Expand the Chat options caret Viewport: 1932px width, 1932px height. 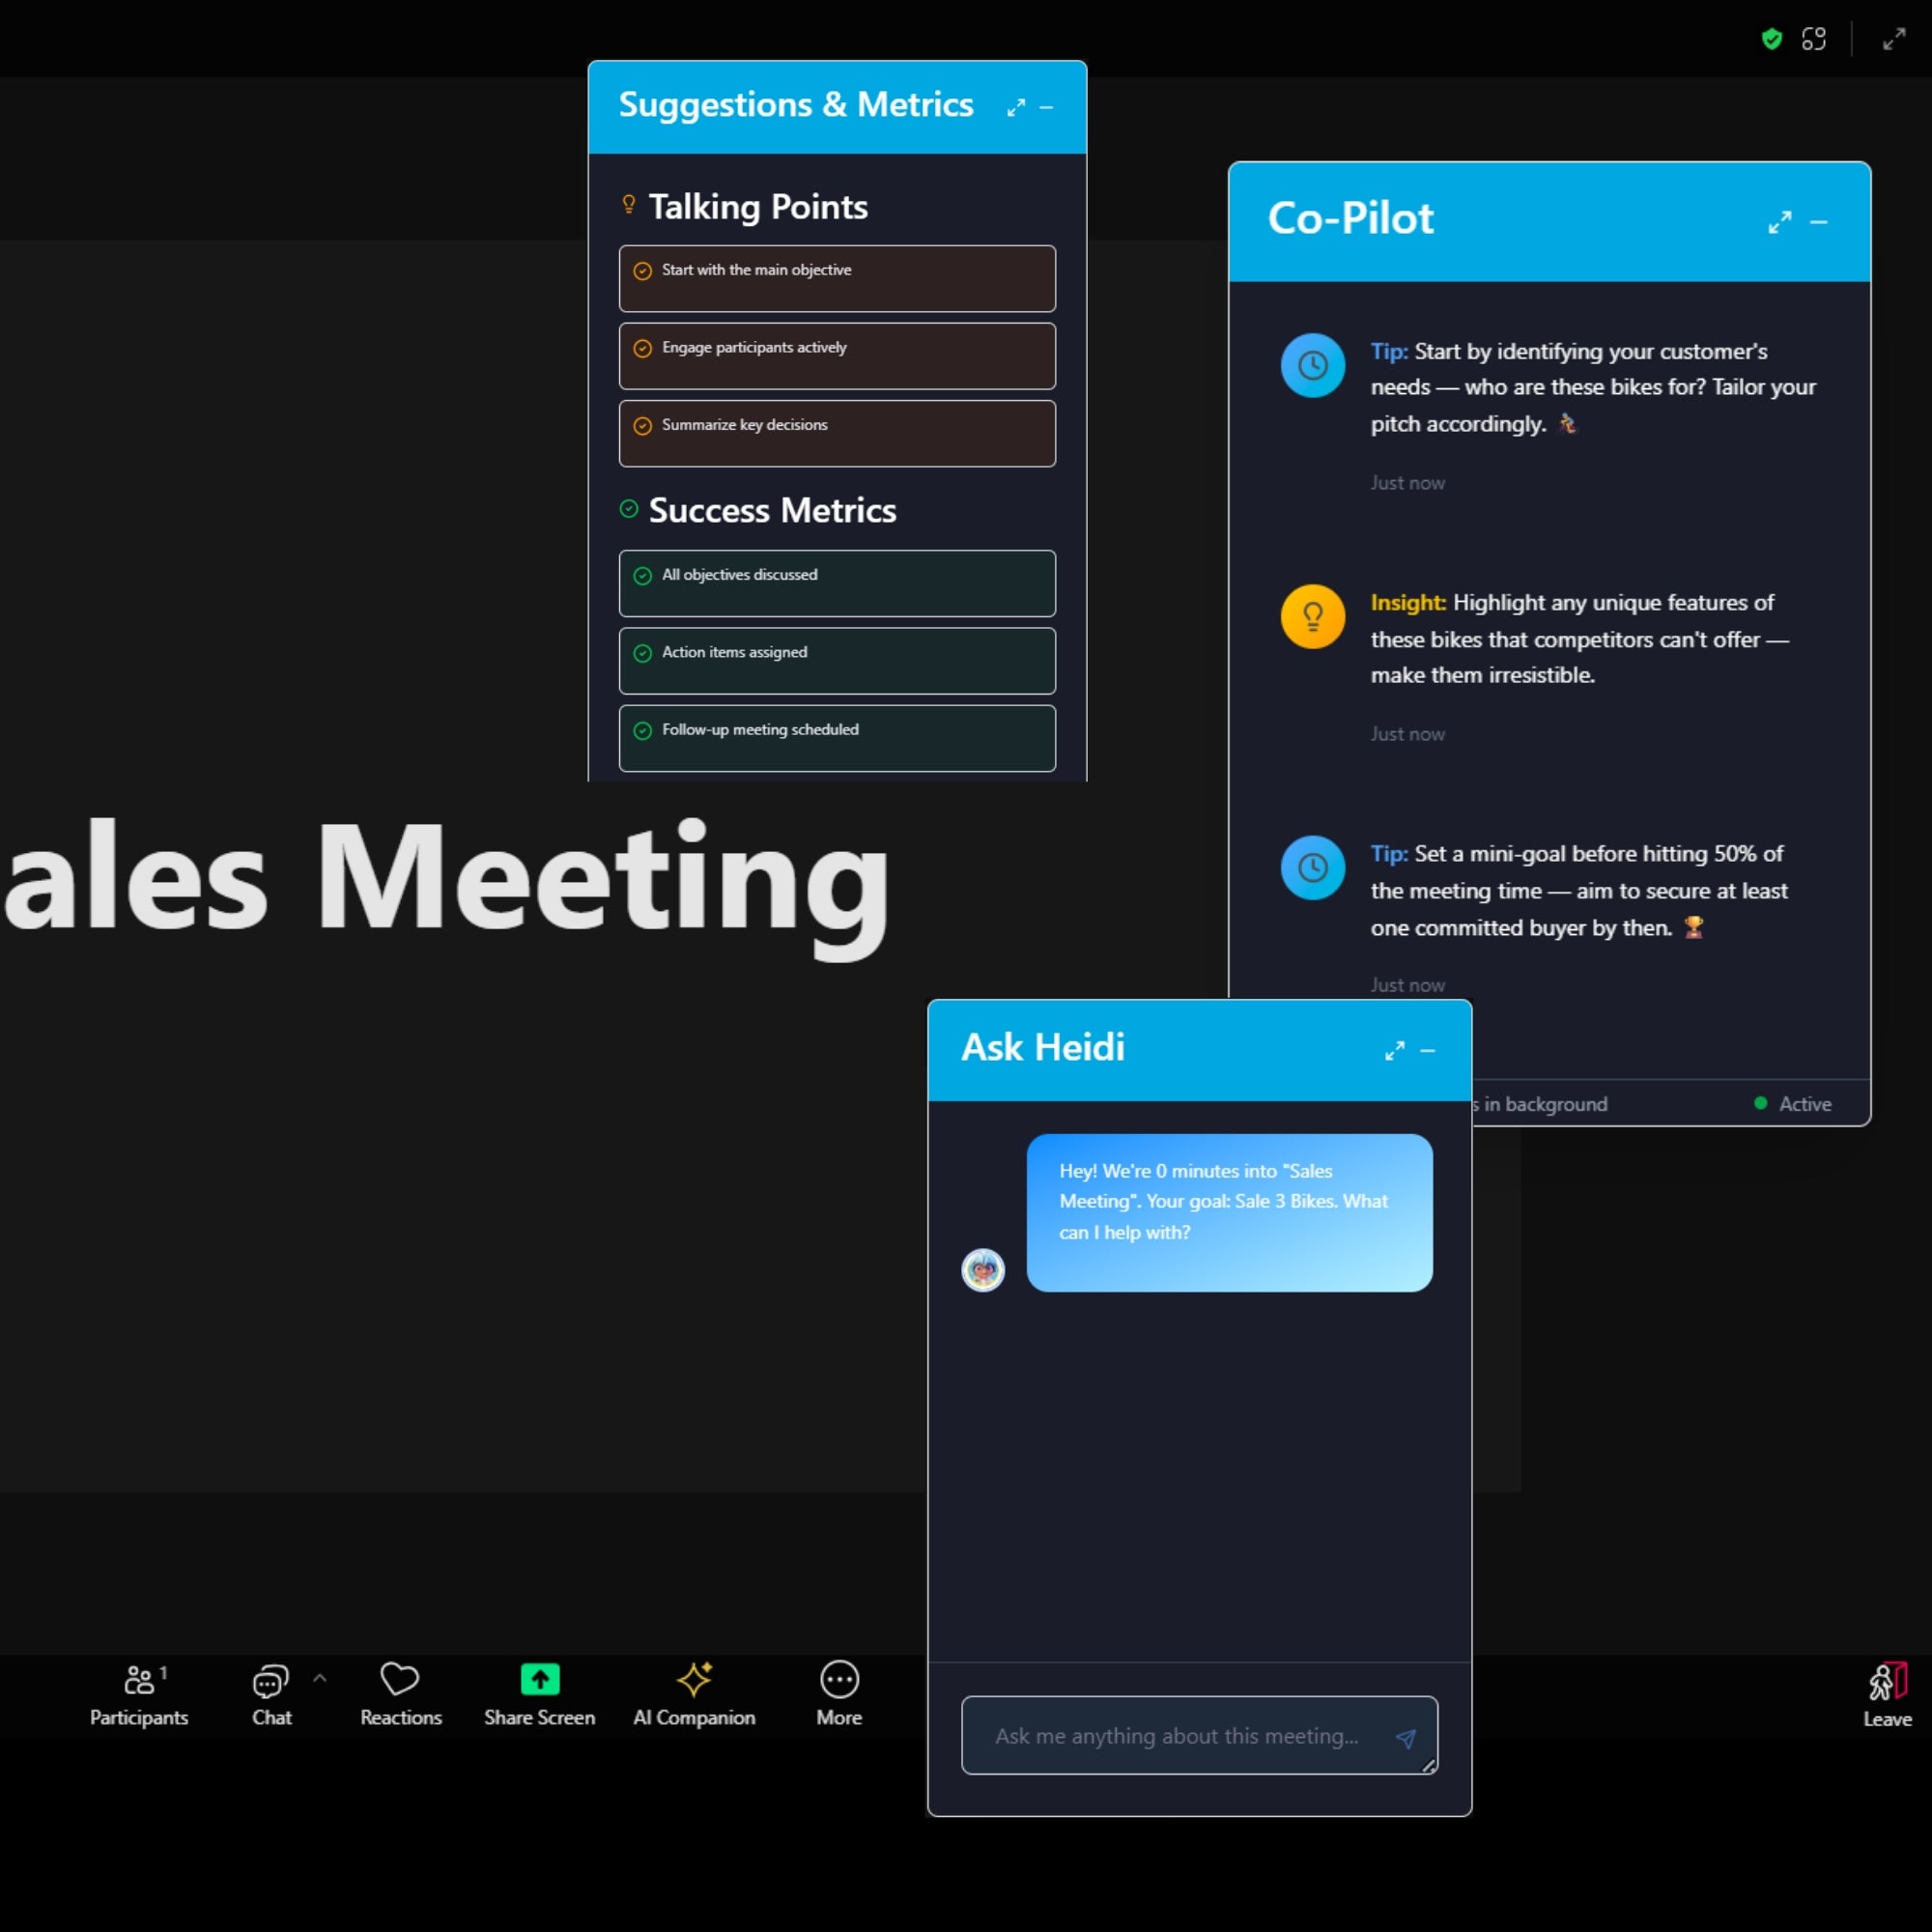[x=320, y=1678]
